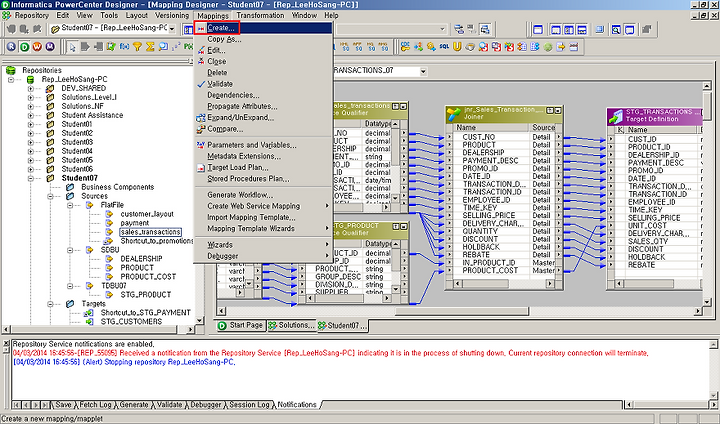The height and width of the screenshot is (424, 720).
Task: Open Workflow Monitor with the M icon
Action: (x=50, y=47)
